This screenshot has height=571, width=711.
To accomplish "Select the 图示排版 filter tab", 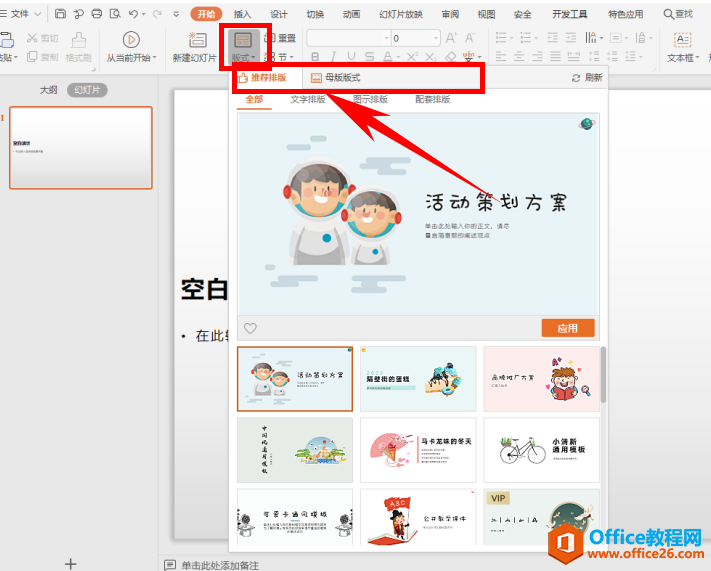I will pyautogui.click(x=370, y=99).
